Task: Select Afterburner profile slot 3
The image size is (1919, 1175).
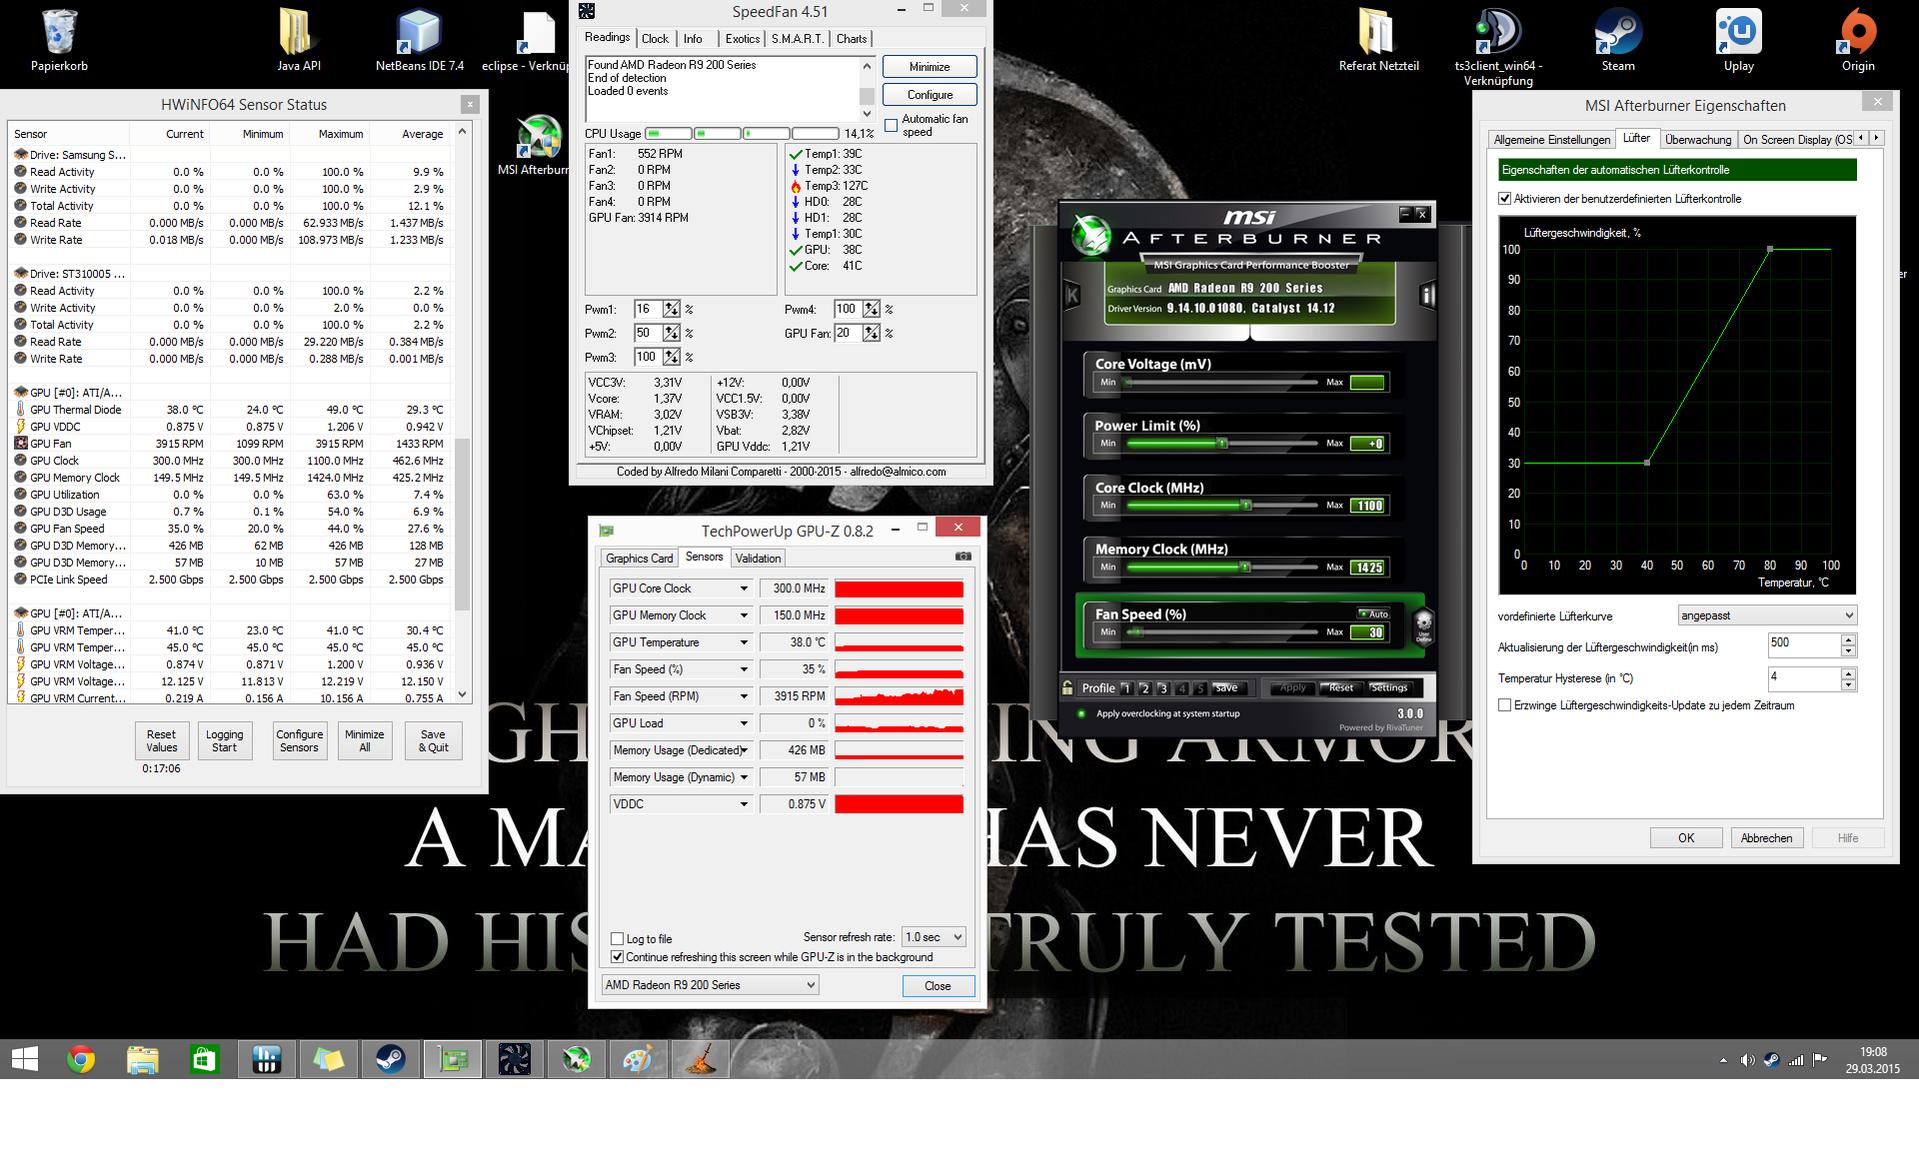Action: point(1163,688)
